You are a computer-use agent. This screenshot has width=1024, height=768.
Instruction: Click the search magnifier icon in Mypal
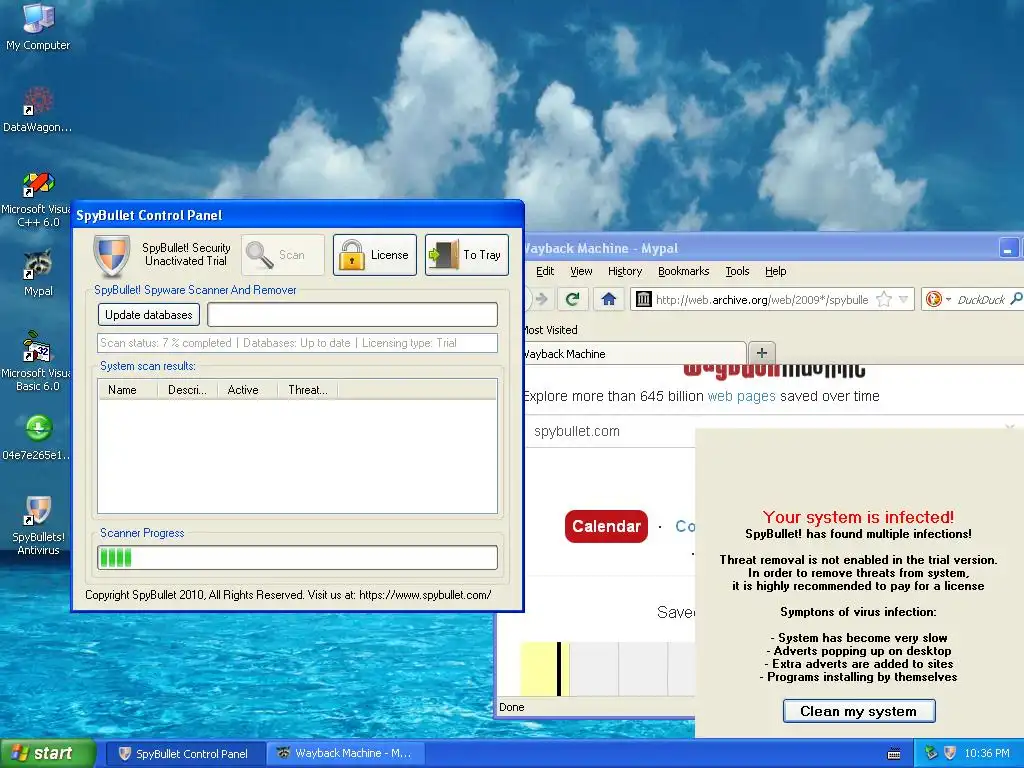pyautogui.click(x=1016, y=299)
